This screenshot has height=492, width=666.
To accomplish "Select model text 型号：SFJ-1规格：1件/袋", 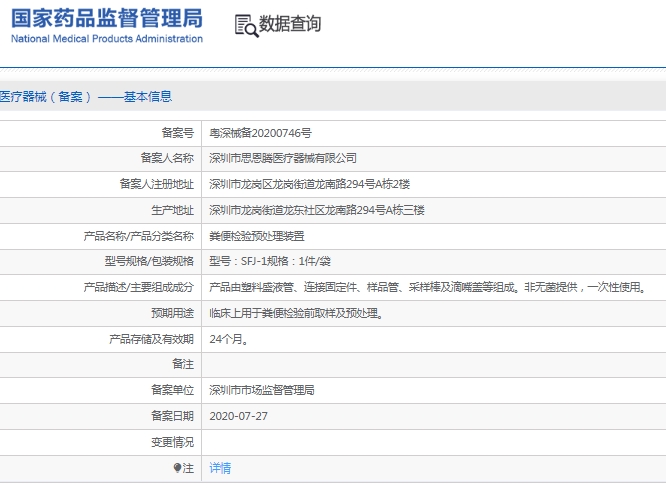I will pyautogui.click(x=270, y=261).
